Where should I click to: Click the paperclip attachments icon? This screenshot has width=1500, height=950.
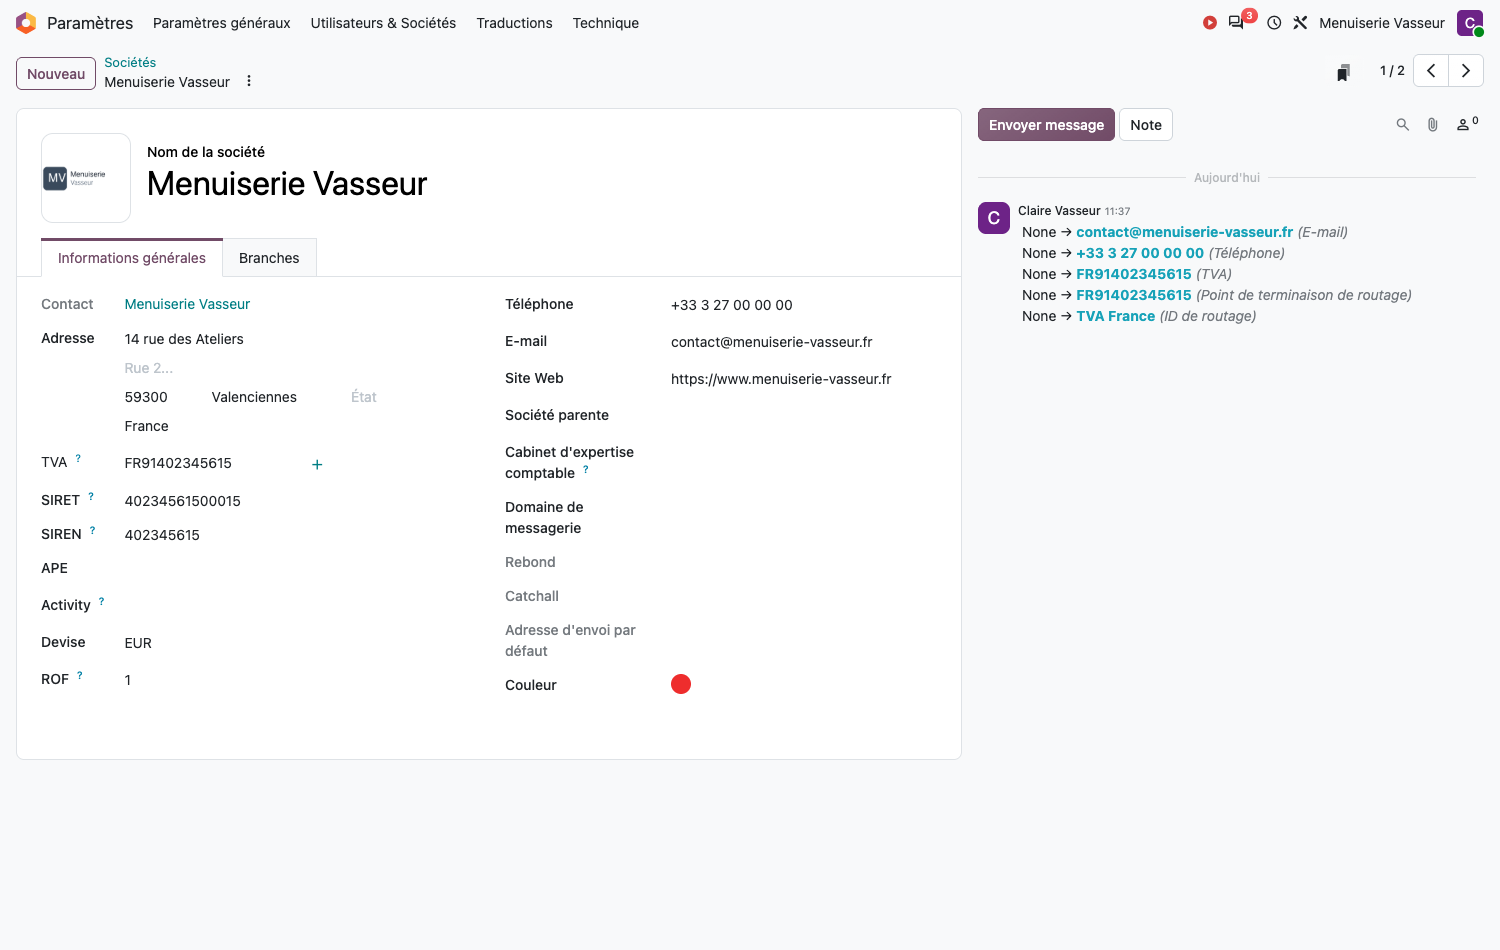(x=1433, y=125)
